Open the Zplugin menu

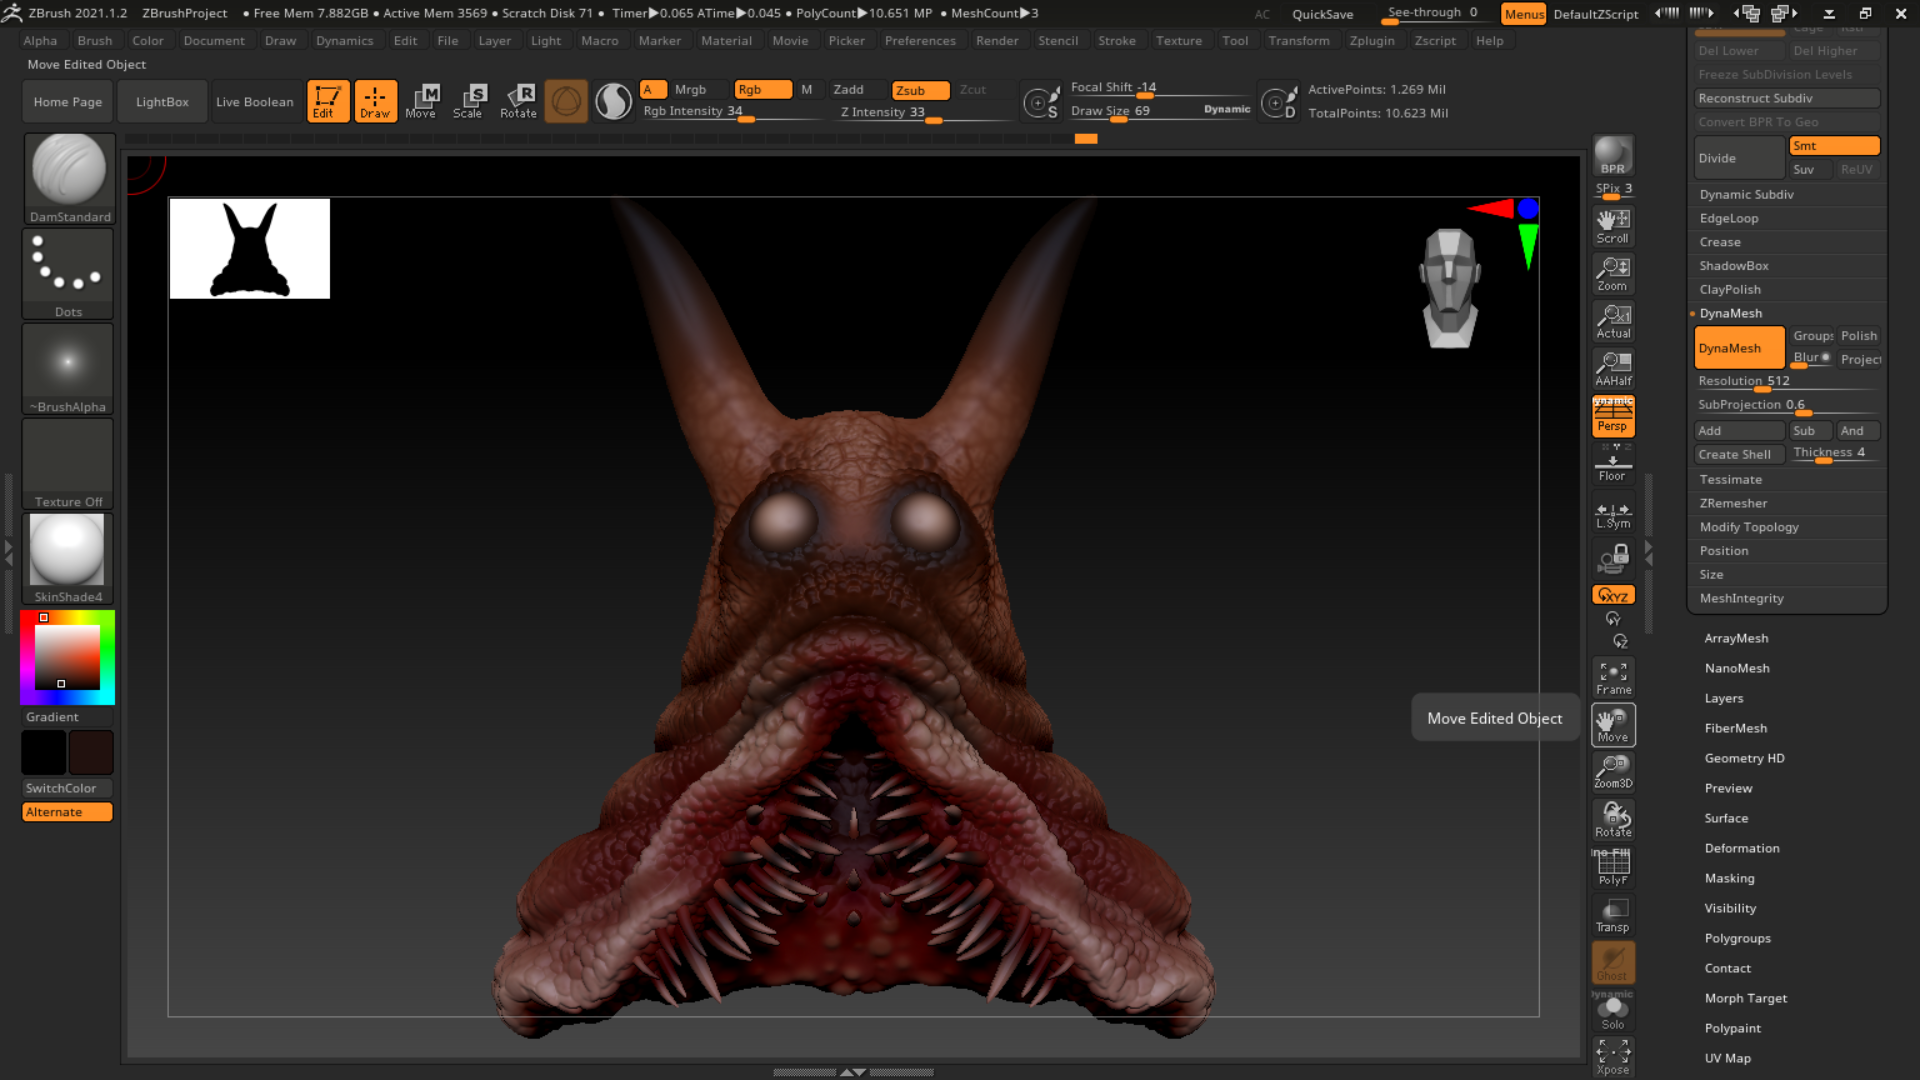pos(1371,40)
